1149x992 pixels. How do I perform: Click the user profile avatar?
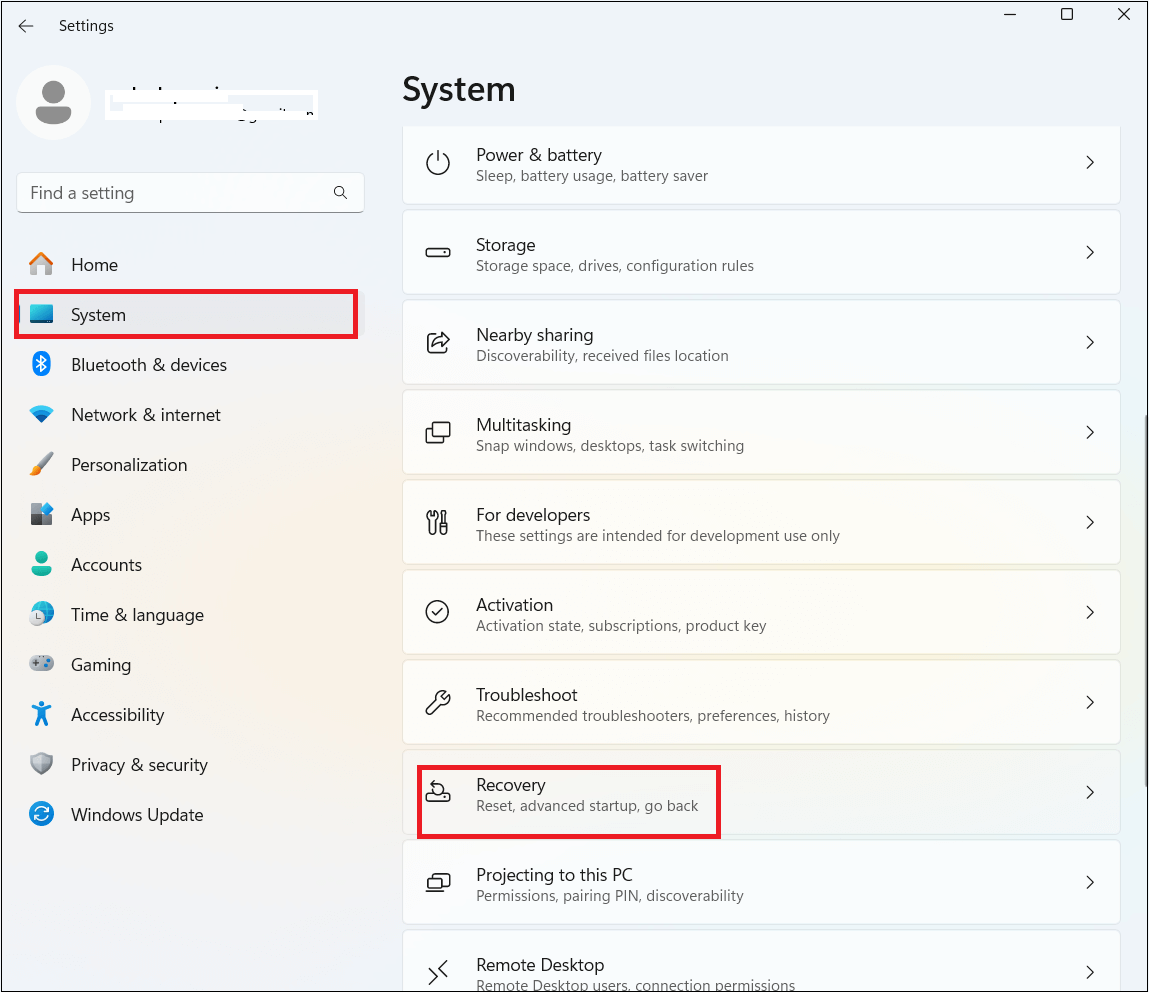pyautogui.click(x=53, y=103)
